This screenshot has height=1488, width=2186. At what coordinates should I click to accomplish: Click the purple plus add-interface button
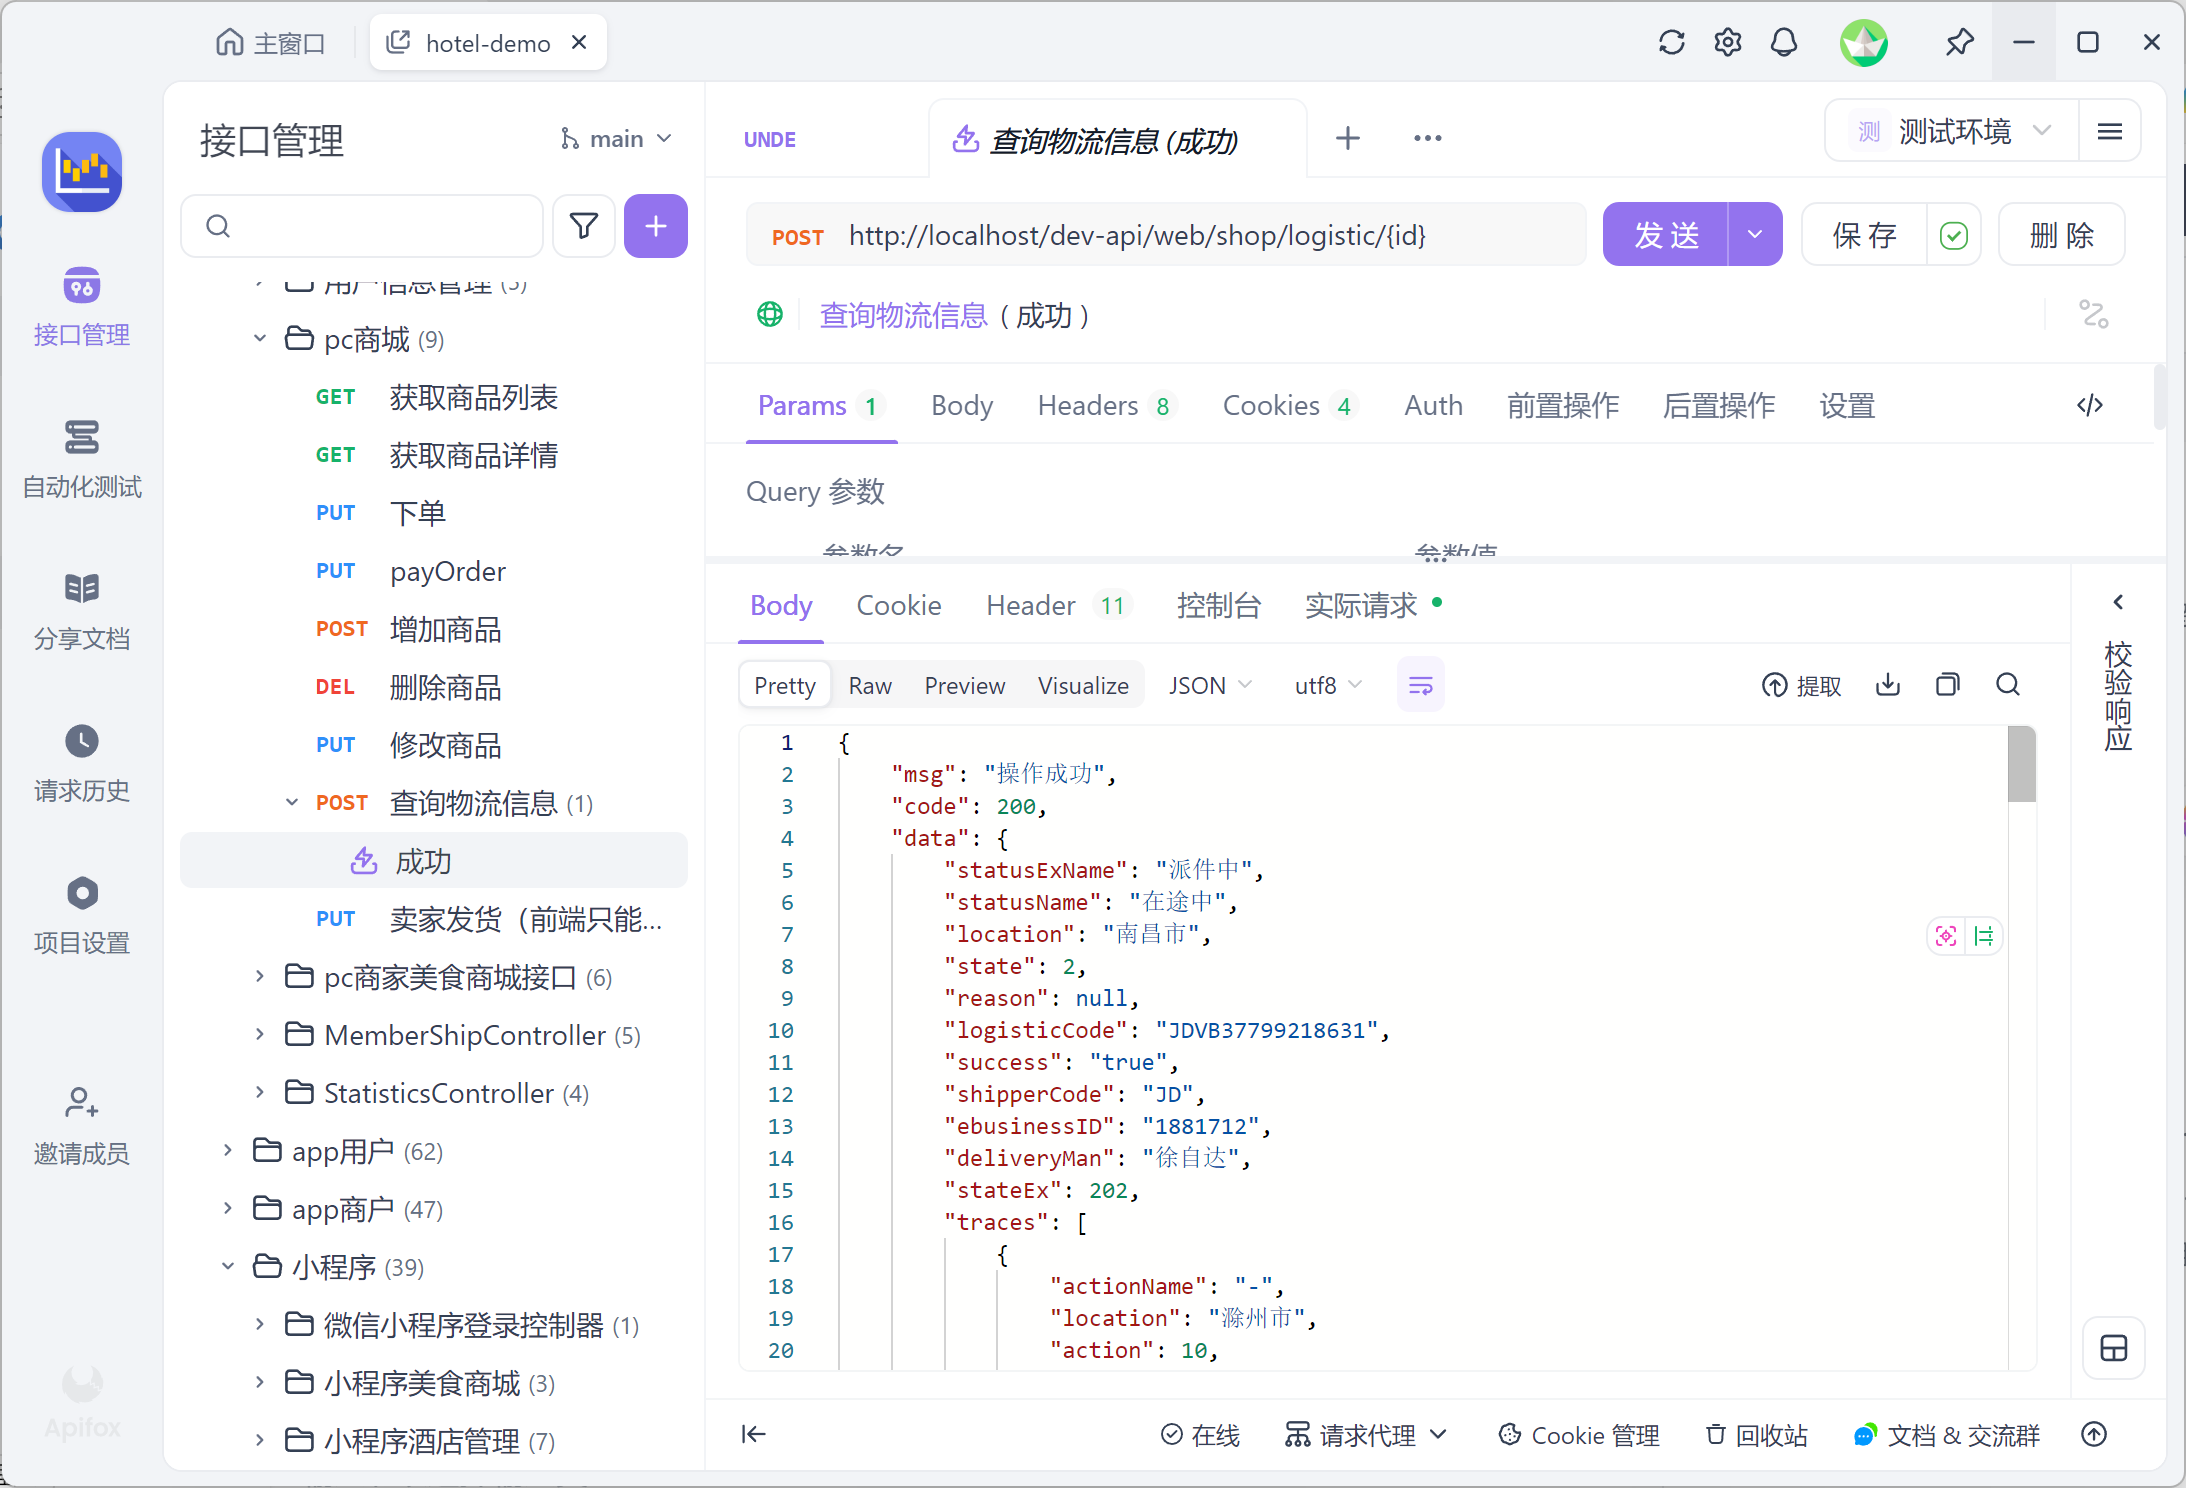655,226
